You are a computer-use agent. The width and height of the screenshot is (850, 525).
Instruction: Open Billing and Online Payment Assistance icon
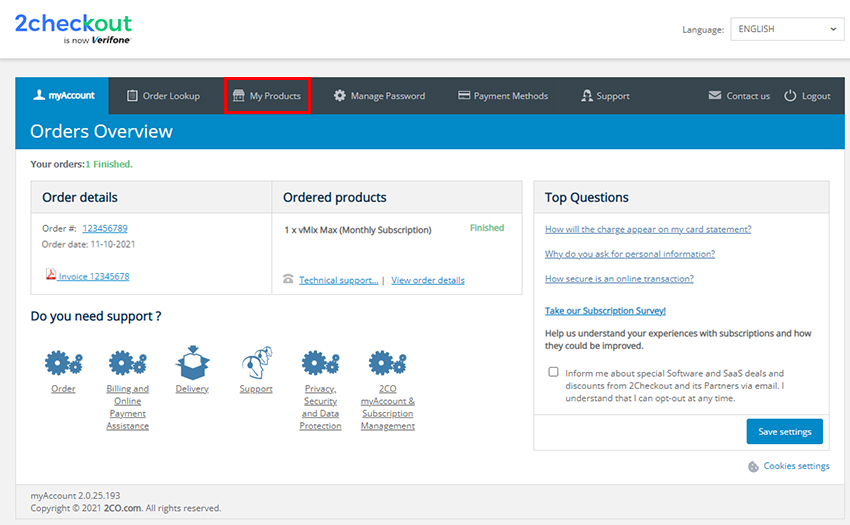click(x=127, y=362)
